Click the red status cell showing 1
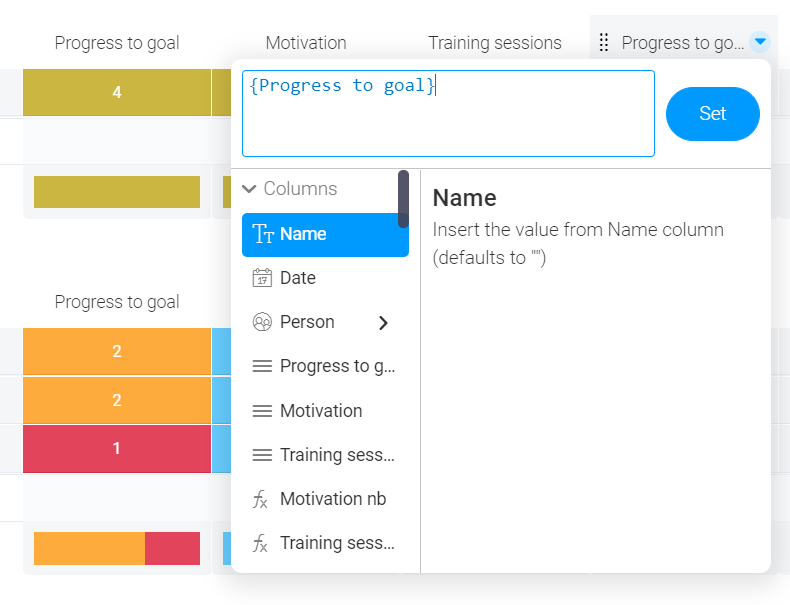Viewport: 790px width, 605px height. 117,448
